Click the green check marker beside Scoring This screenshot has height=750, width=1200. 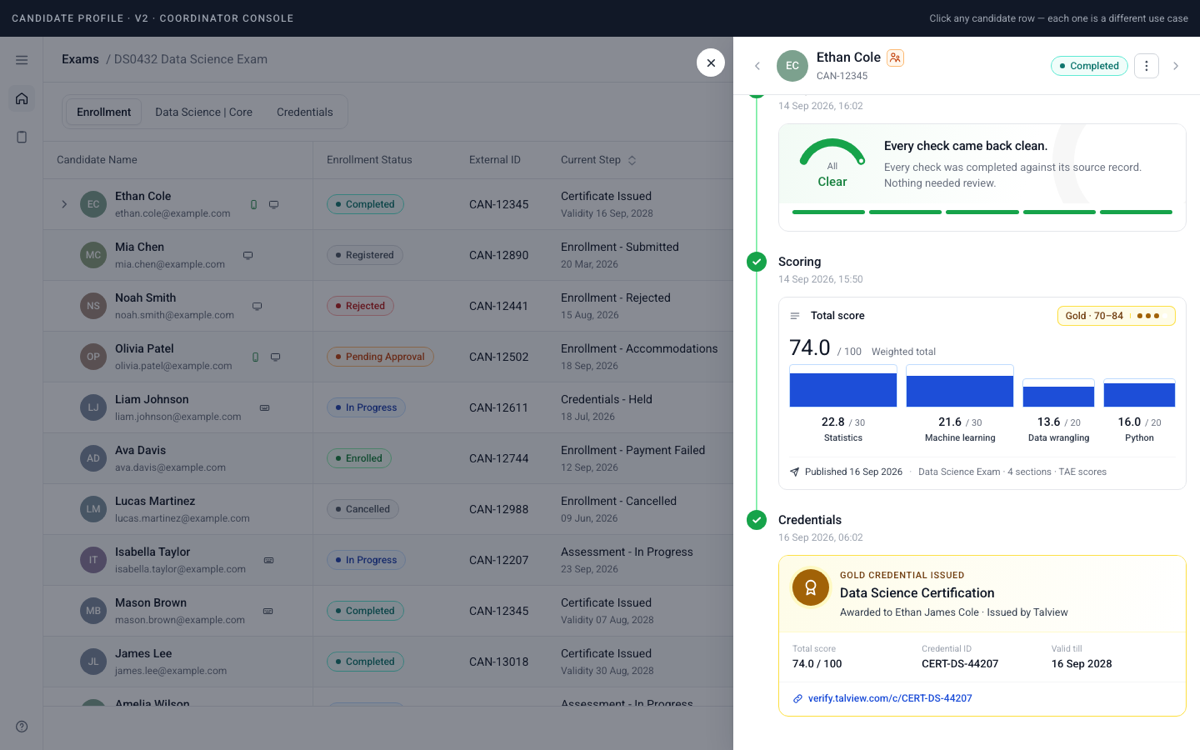click(757, 262)
